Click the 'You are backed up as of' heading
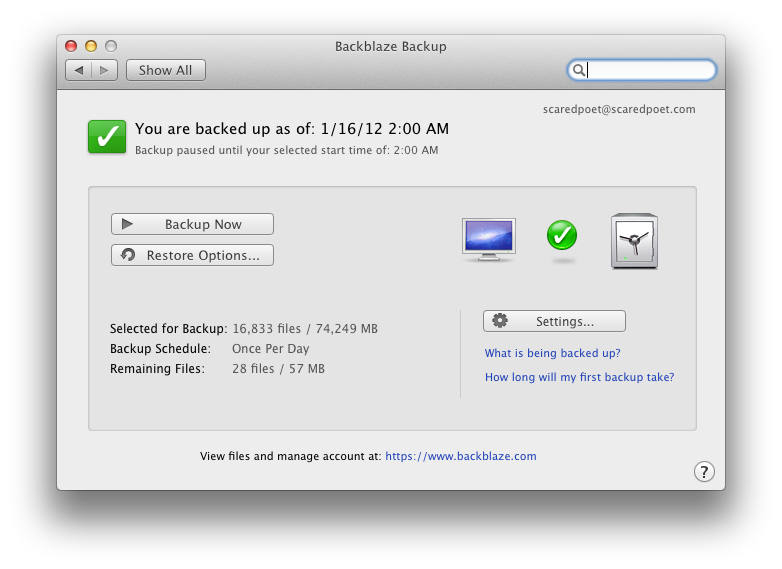Screen dimensions: 782x569 pyautogui.click(x=292, y=129)
